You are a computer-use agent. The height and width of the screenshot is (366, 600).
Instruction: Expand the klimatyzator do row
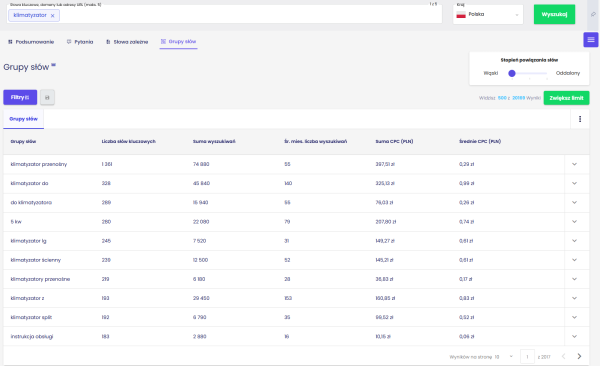point(574,183)
